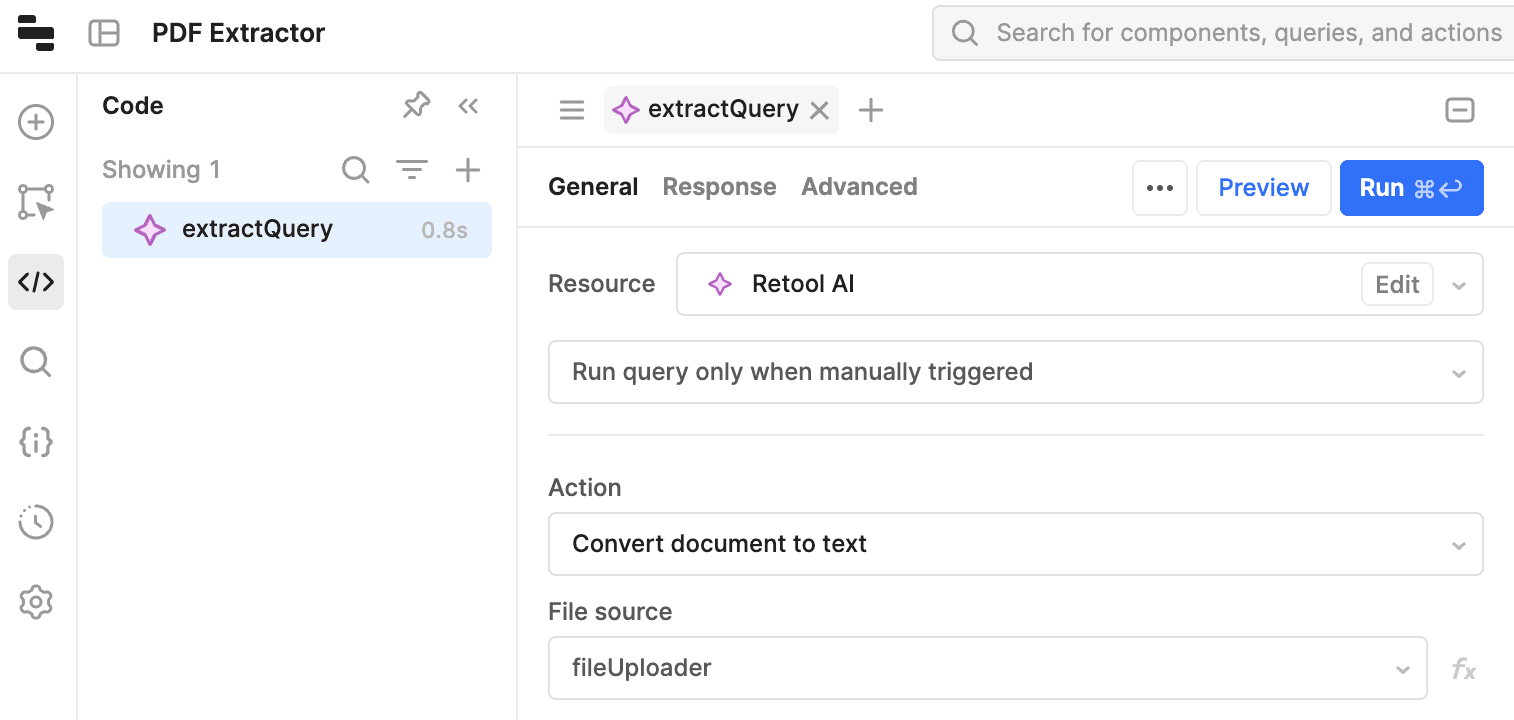
Task: Switch to the Response tab
Action: coord(719,187)
